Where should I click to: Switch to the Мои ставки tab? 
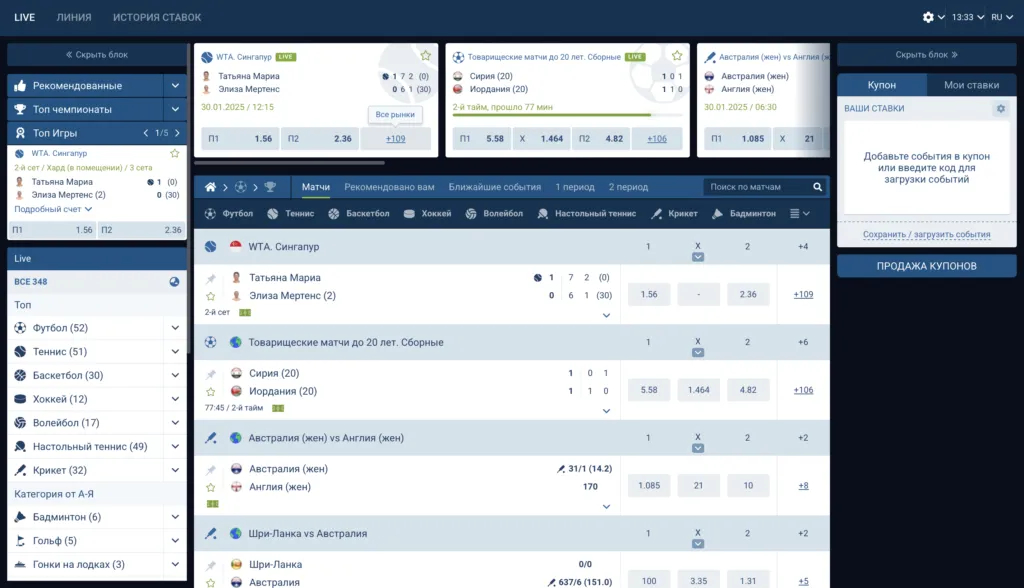971,86
